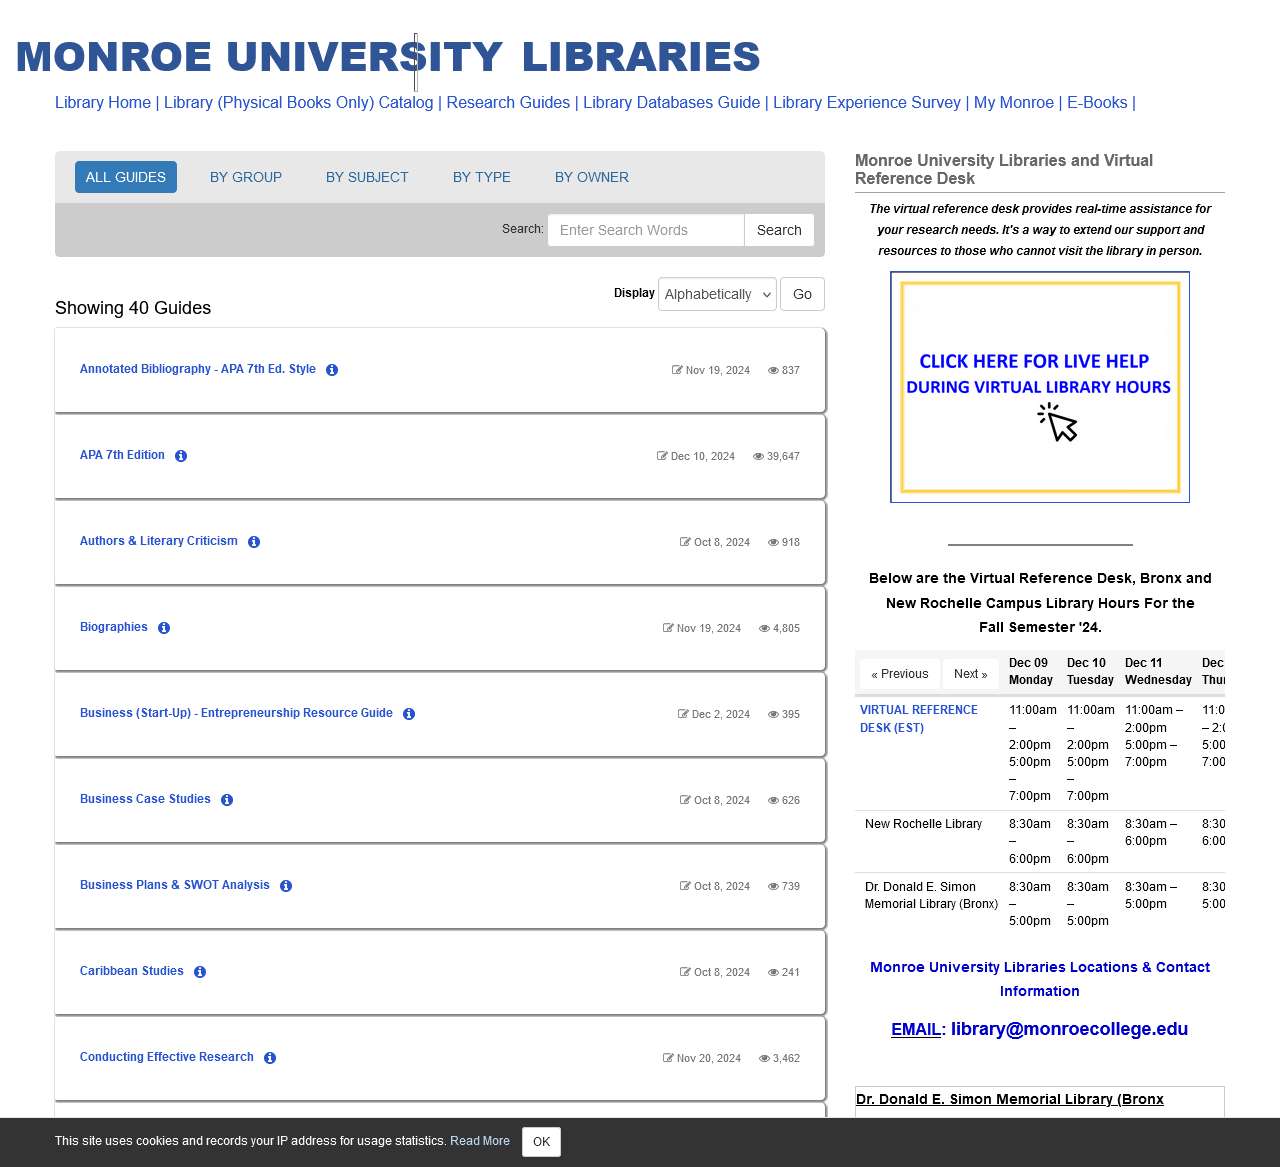The width and height of the screenshot is (1280, 1167).
Task: Show info icon next to Caribbean Studies
Action: (x=200, y=972)
